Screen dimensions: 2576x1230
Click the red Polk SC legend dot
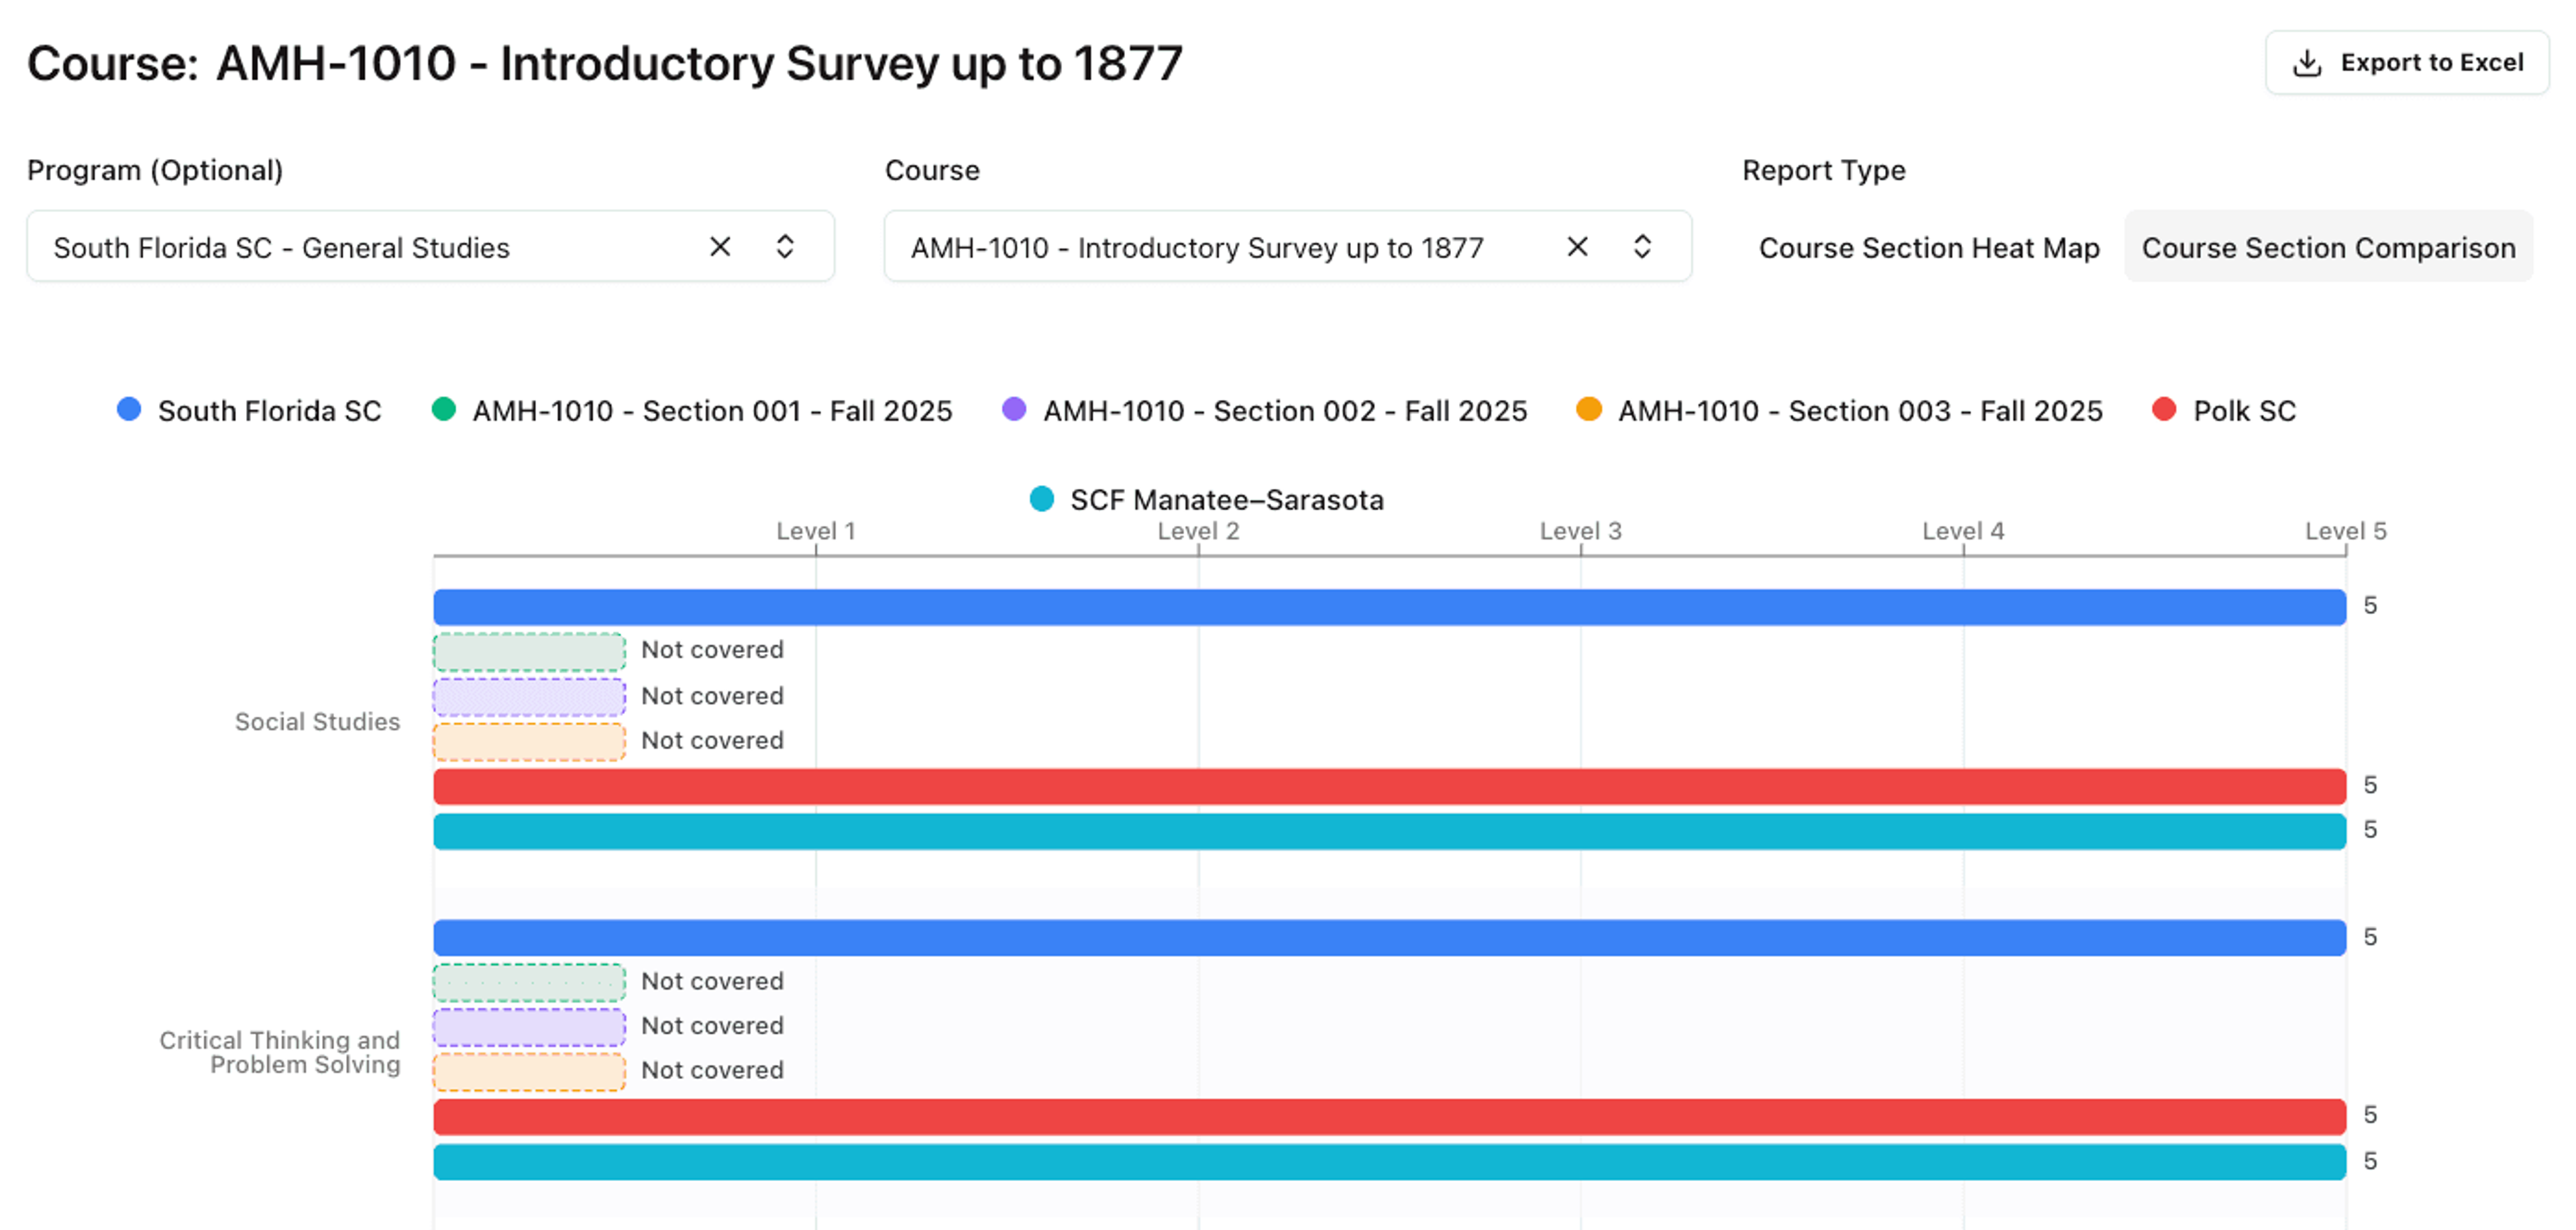[x=2163, y=409]
